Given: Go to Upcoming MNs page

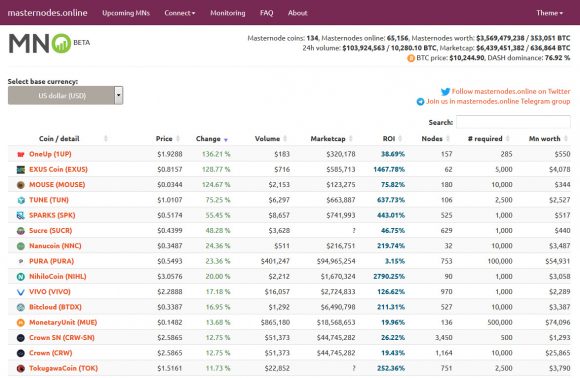Looking at the screenshot, I should click(126, 13).
